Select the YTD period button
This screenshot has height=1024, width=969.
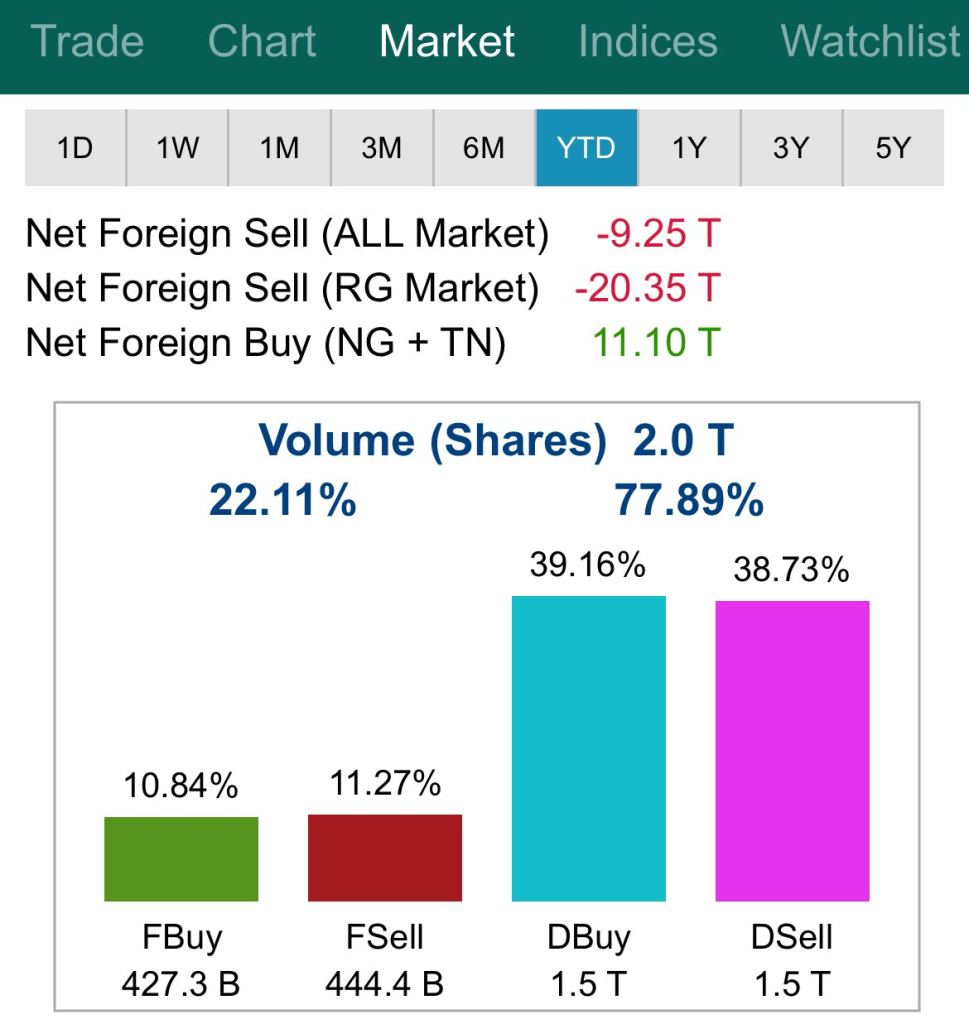[x=586, y=148]
